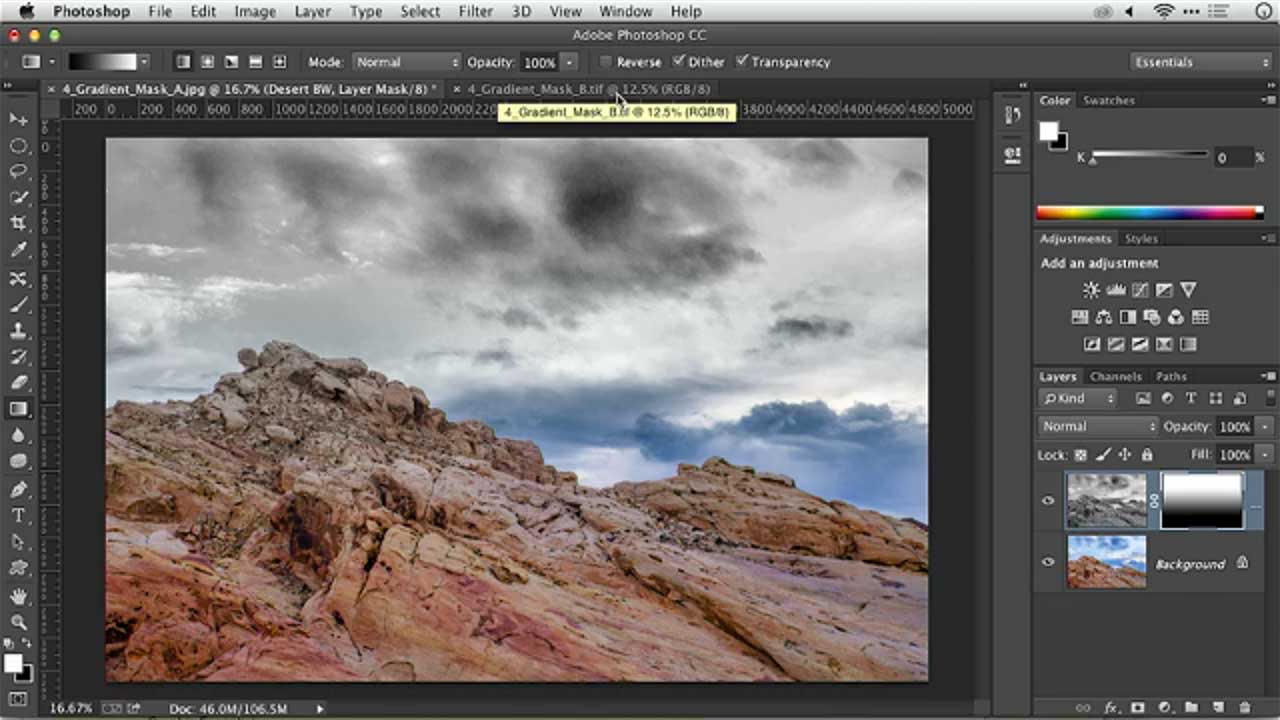1280x720 pixels.
Task: Select the Gradient tool in the toolbox
Action: (18, 408)
